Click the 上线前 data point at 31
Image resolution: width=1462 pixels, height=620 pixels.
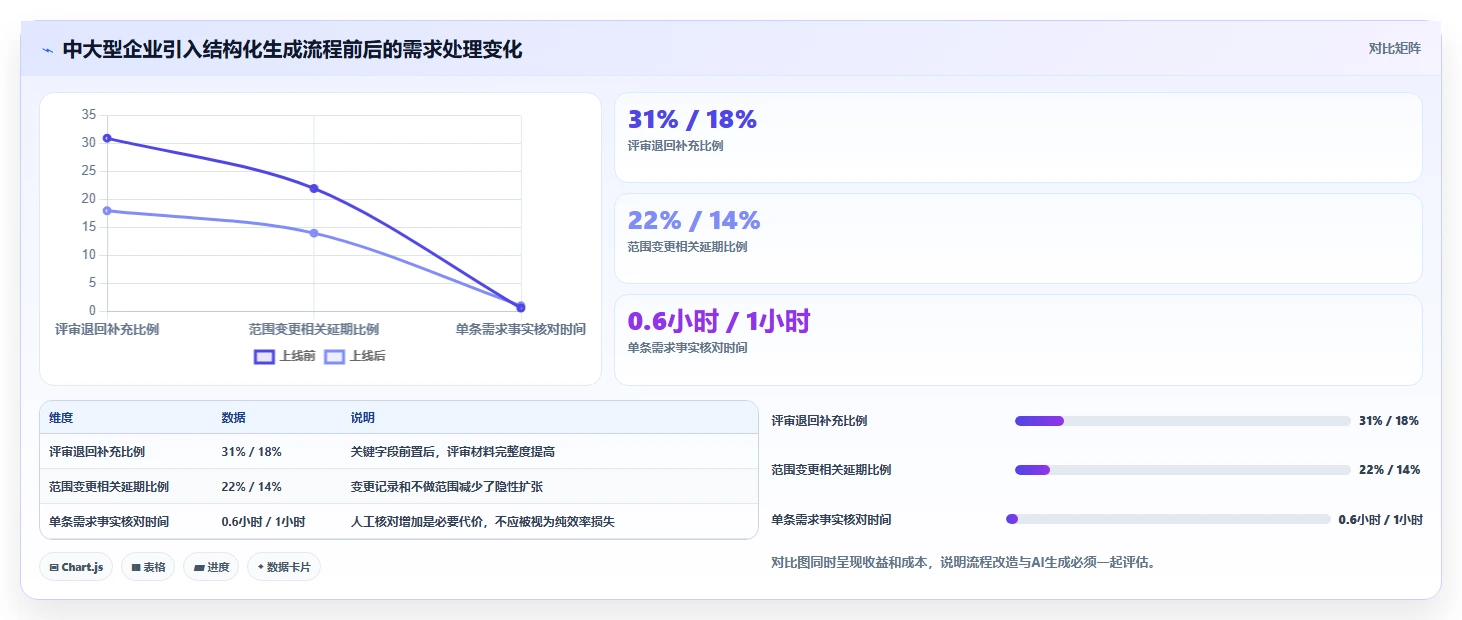(107, 138)
